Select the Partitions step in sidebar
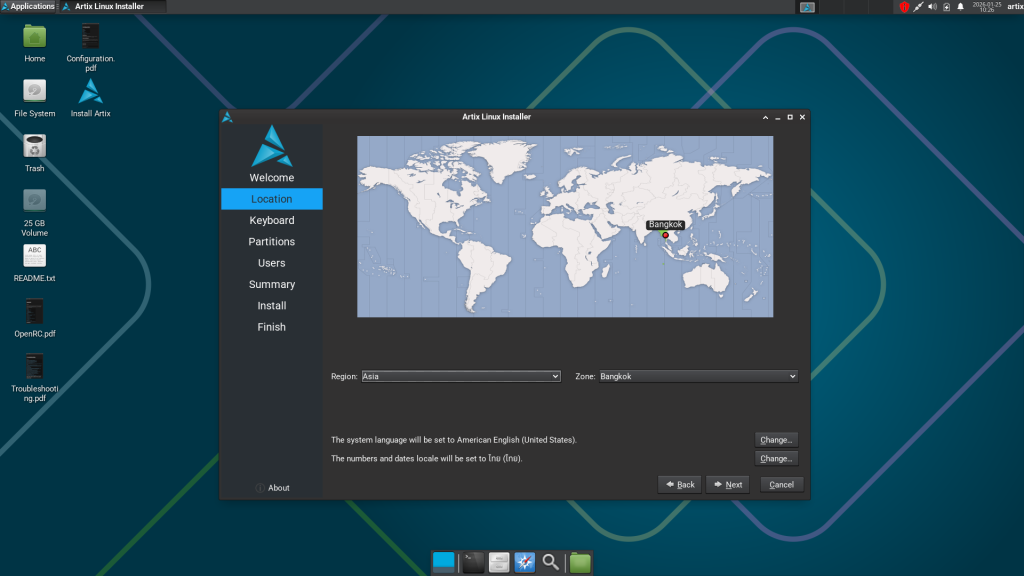Image resolution: width=1024 pixels, height=576 pixels. click(272, 242)
